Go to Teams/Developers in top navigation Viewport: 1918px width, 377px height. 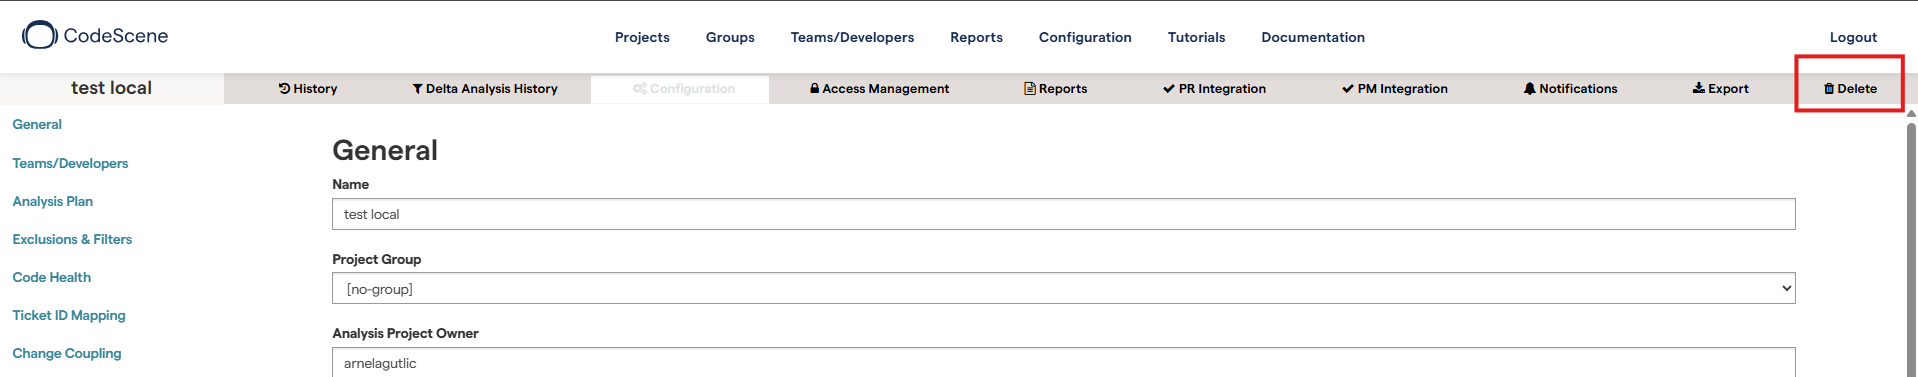point(852,37)
